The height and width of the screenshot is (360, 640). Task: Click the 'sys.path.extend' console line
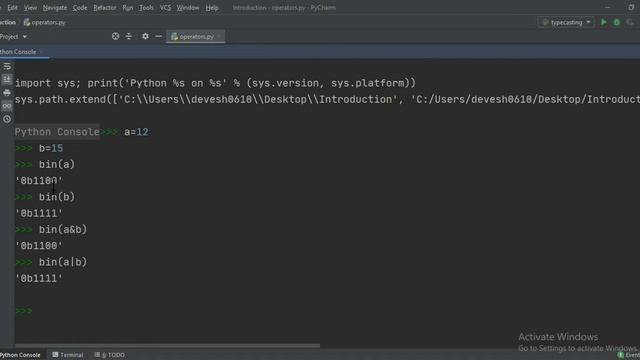(327, 100)
